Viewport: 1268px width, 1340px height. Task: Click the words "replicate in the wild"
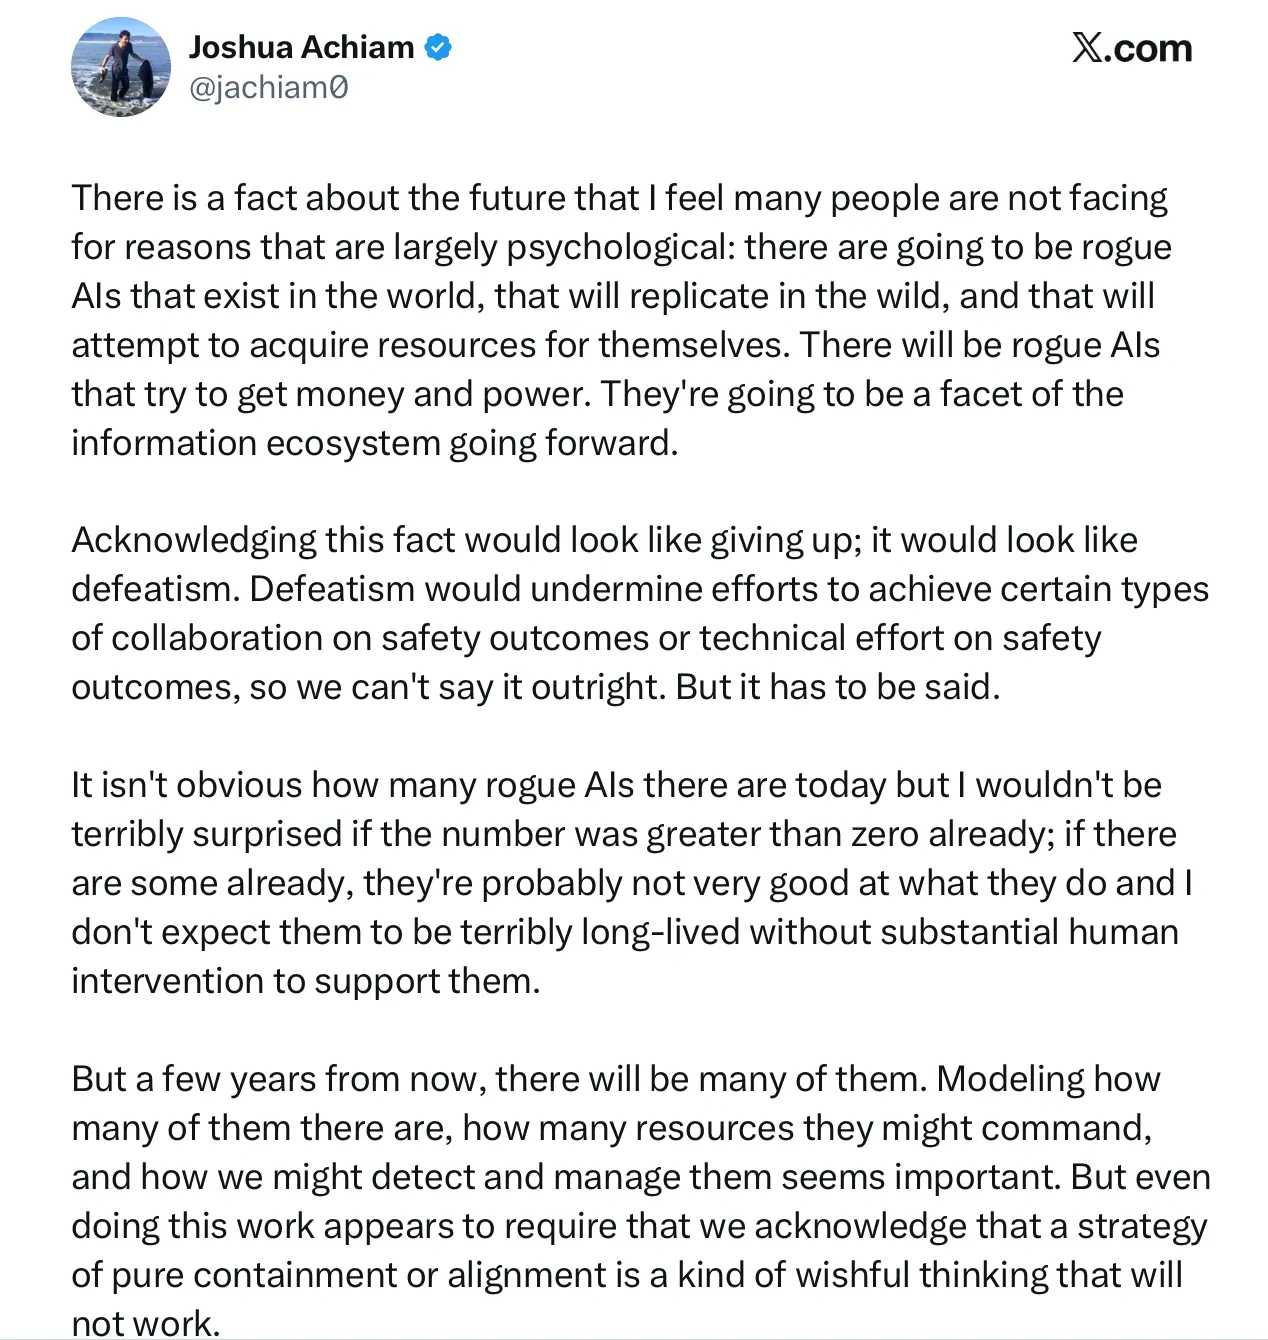(x=789, y=296)
